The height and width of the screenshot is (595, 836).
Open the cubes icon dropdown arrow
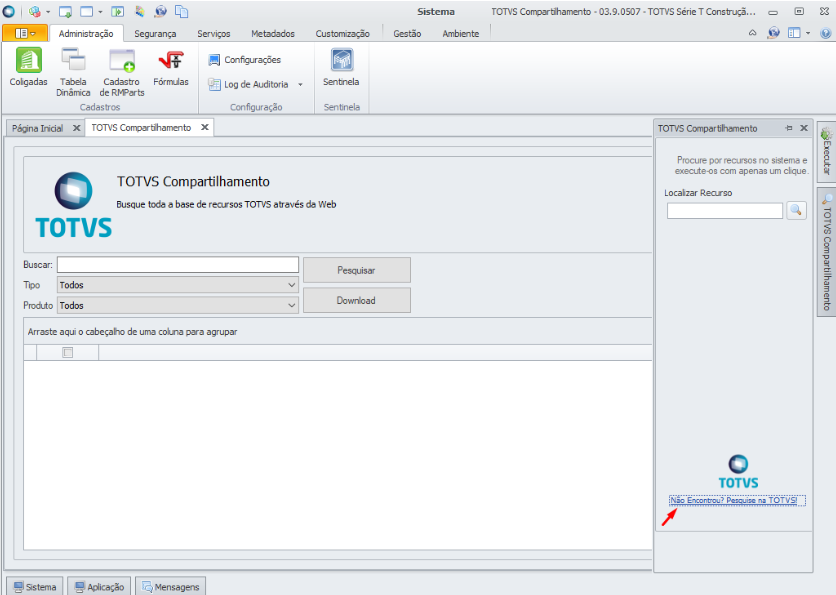tap(48, 12)
